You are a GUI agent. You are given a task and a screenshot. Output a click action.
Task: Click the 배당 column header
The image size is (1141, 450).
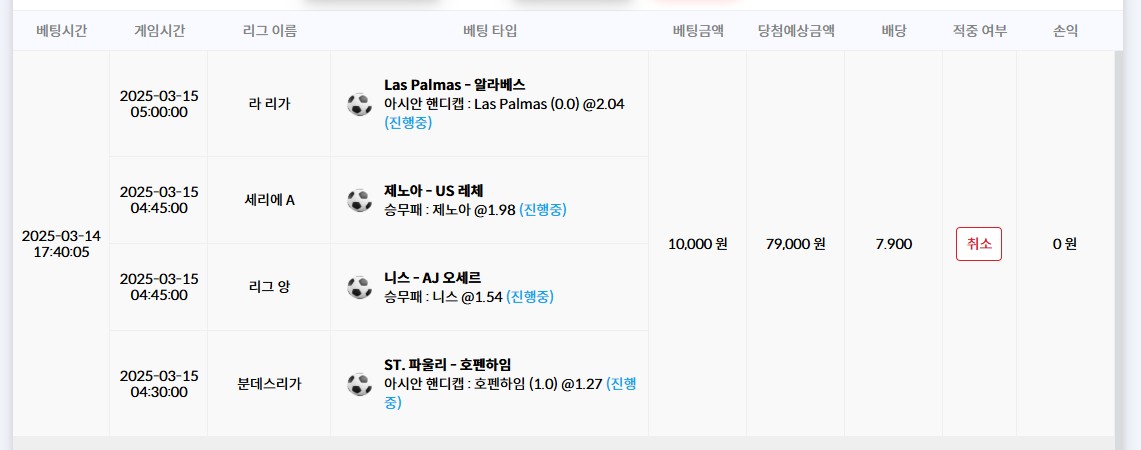point(893,31)
